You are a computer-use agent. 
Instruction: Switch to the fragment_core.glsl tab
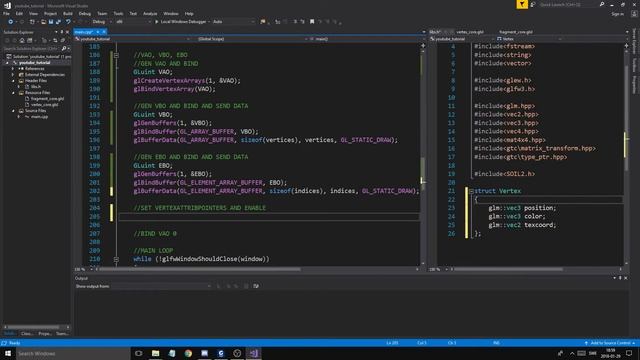coord(516,32)
